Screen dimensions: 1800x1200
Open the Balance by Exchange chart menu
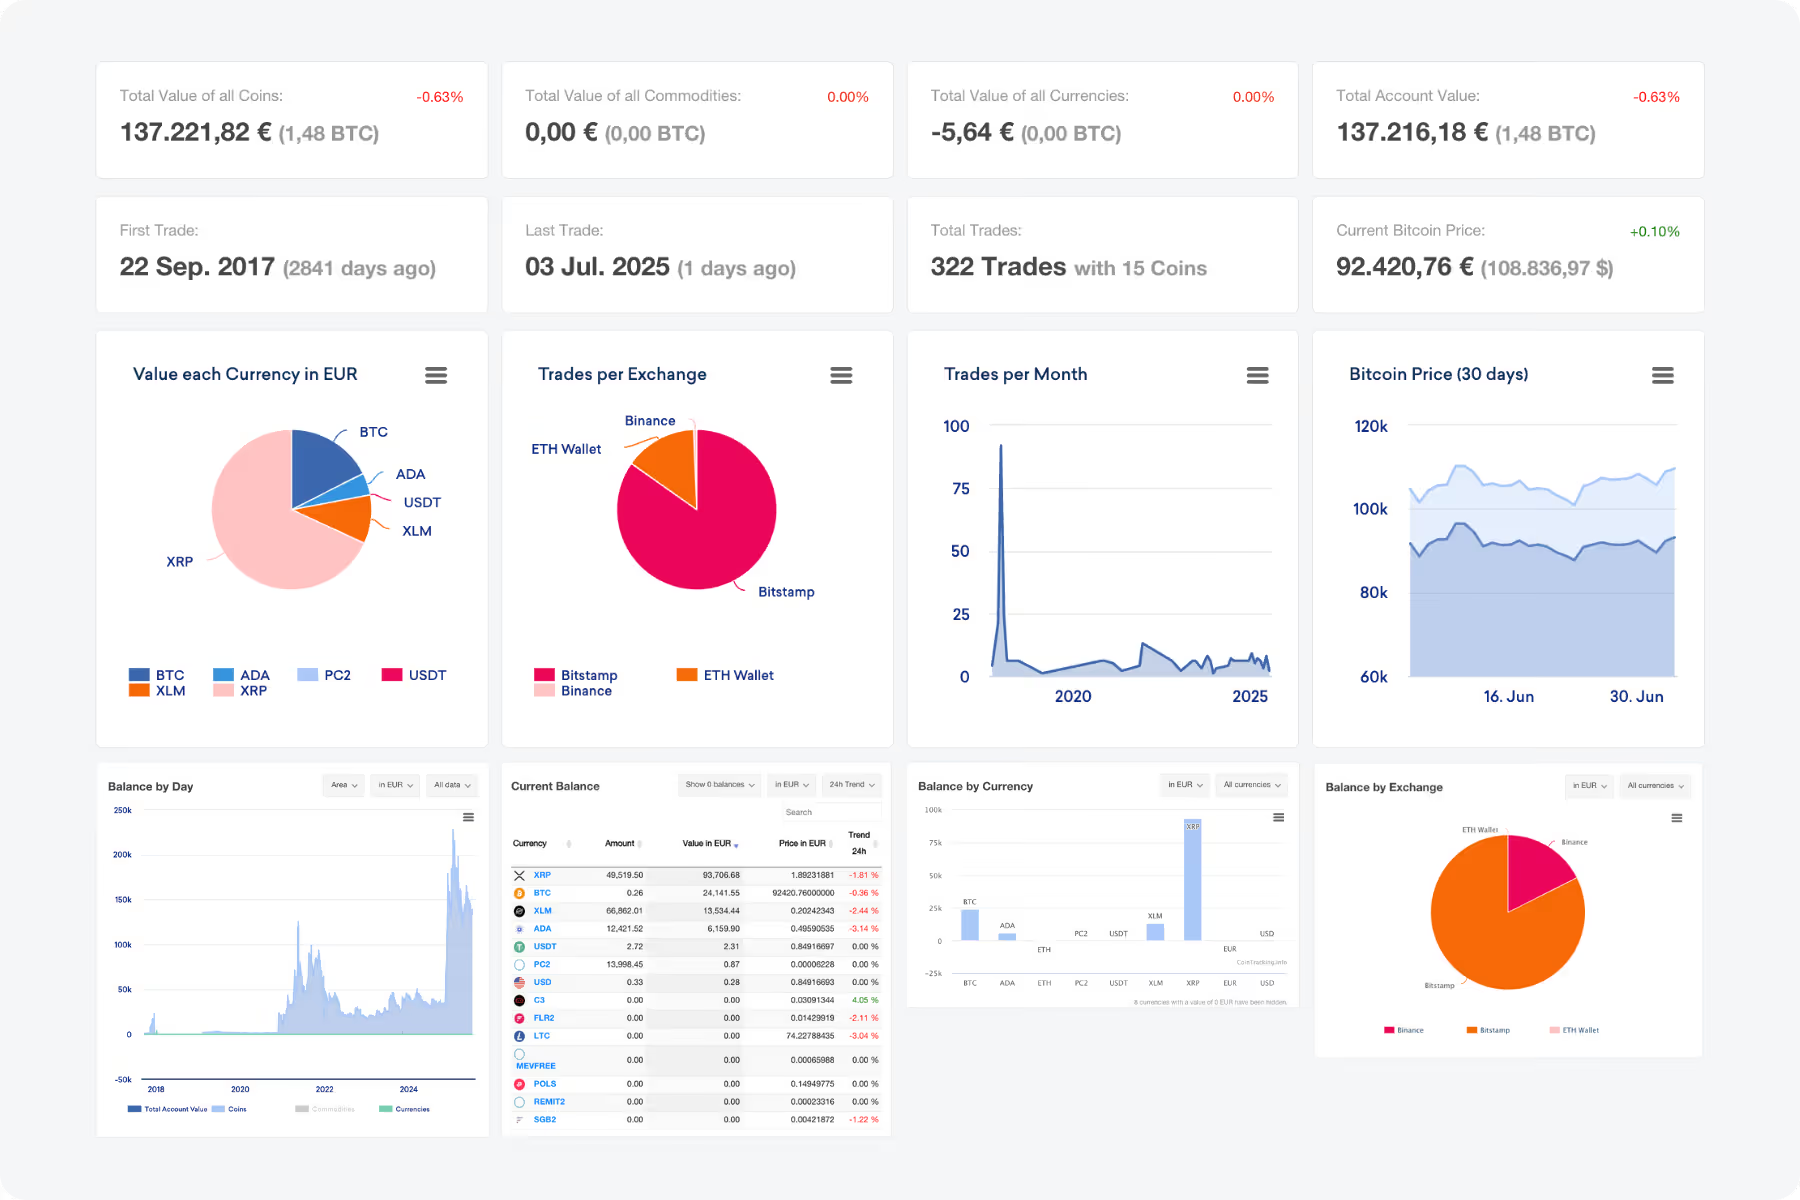point(1678,817)
